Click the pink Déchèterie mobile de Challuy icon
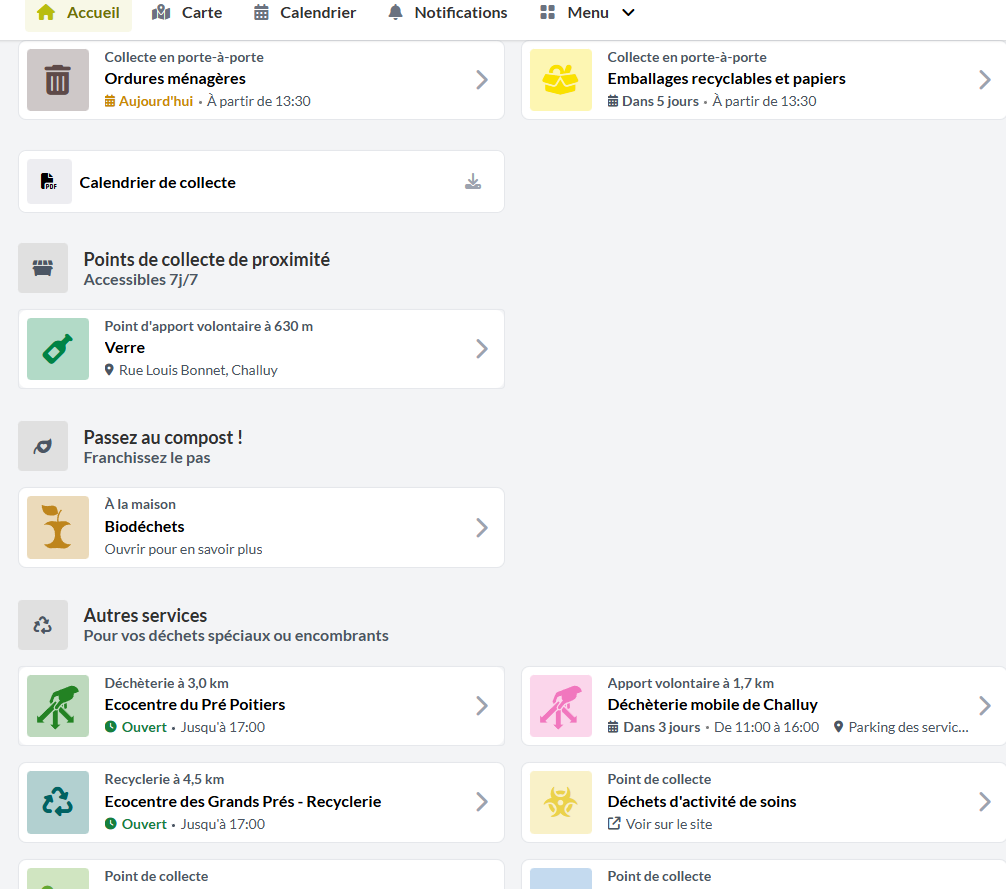This screenshot has height=889, width=1006. tap(561, 706)
